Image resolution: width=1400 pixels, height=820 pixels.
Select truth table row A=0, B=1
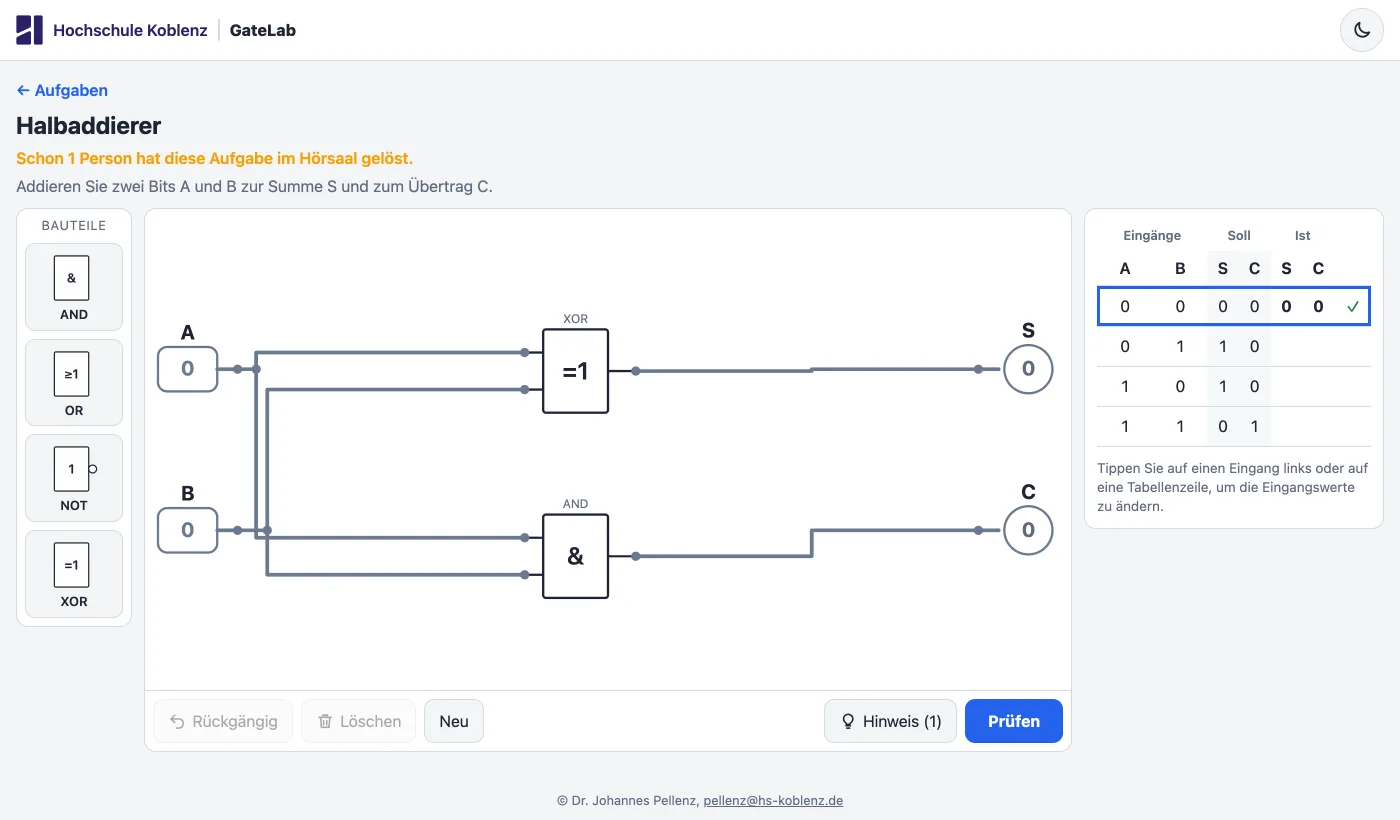point(1234,347)
